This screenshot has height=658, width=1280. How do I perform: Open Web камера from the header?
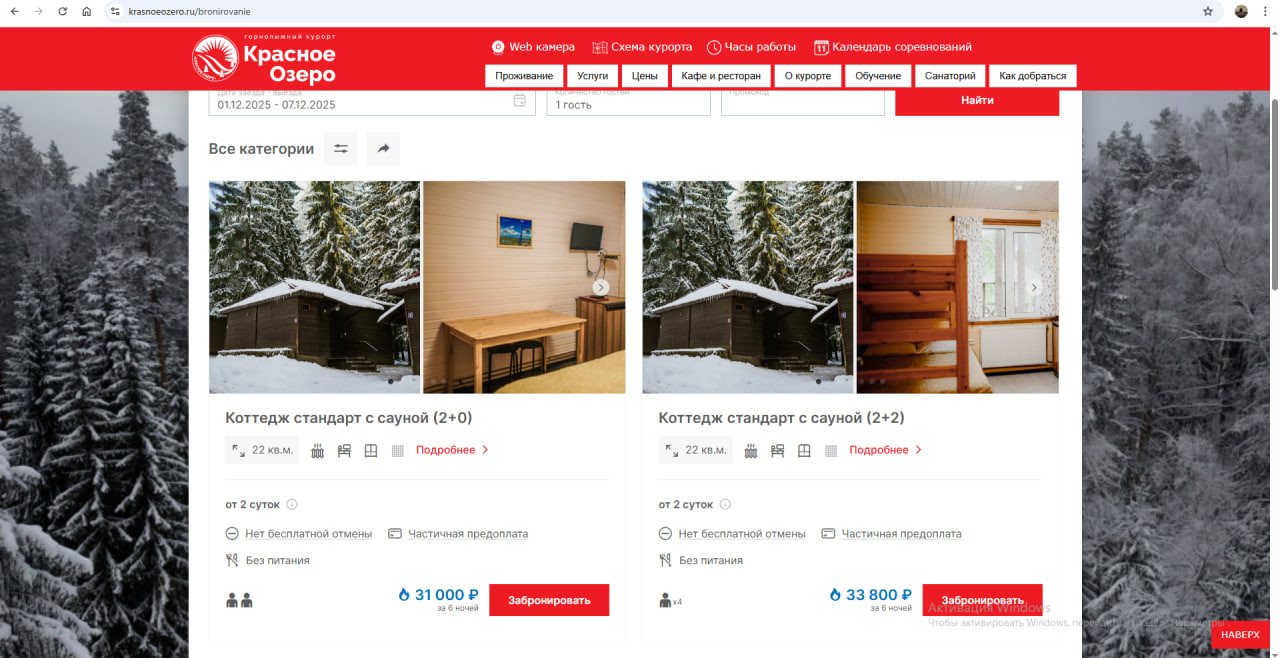click(533, 47)
